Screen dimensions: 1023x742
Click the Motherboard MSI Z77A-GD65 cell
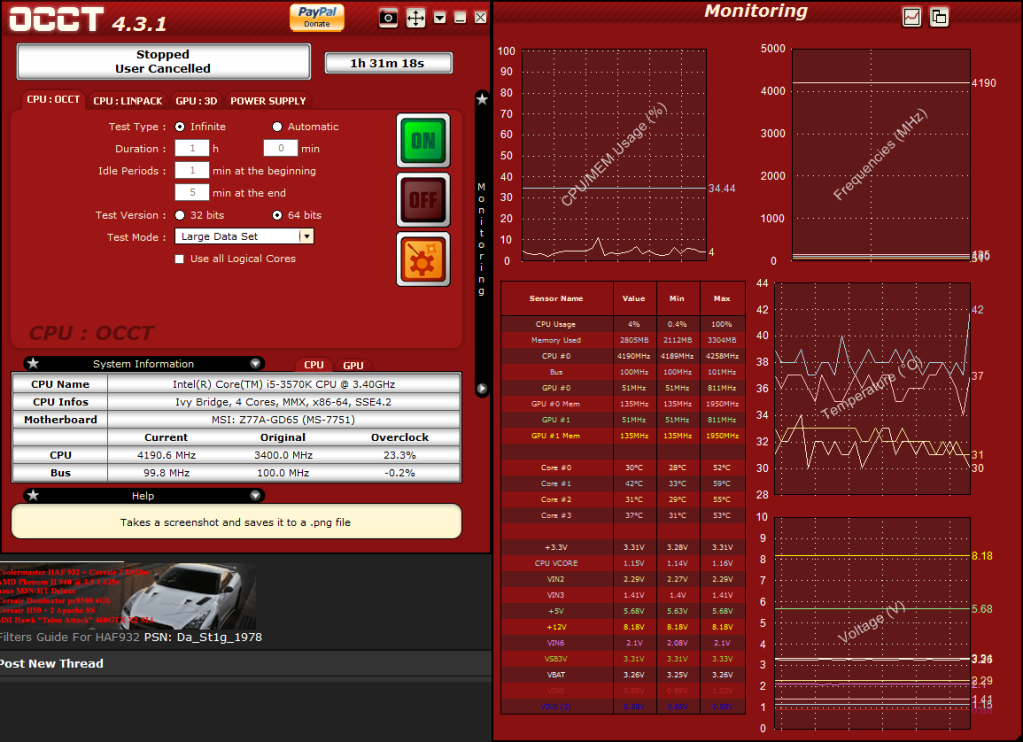tap(284, 420)
